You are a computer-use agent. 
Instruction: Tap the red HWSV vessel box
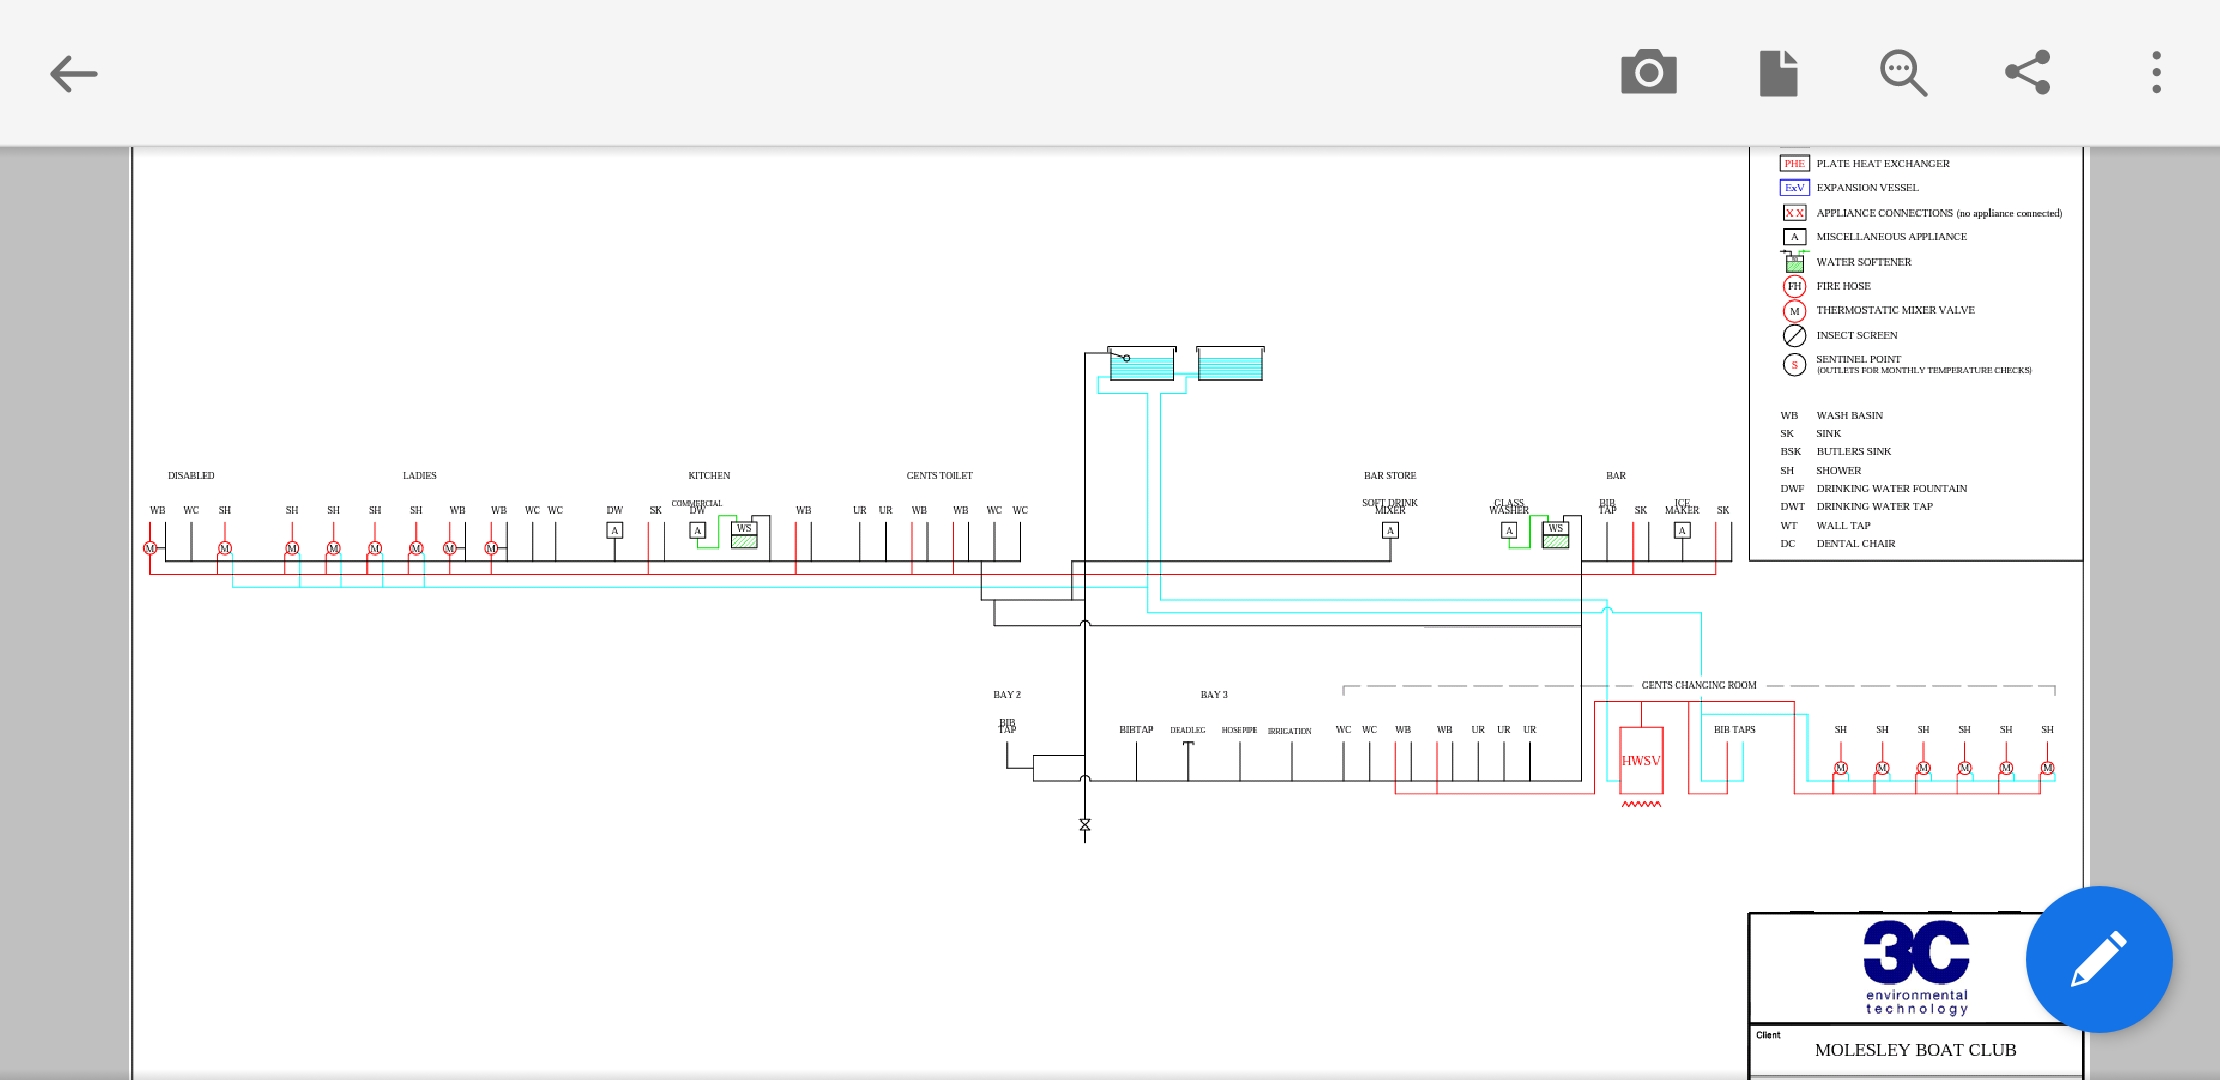click(x=1641, y=761)
